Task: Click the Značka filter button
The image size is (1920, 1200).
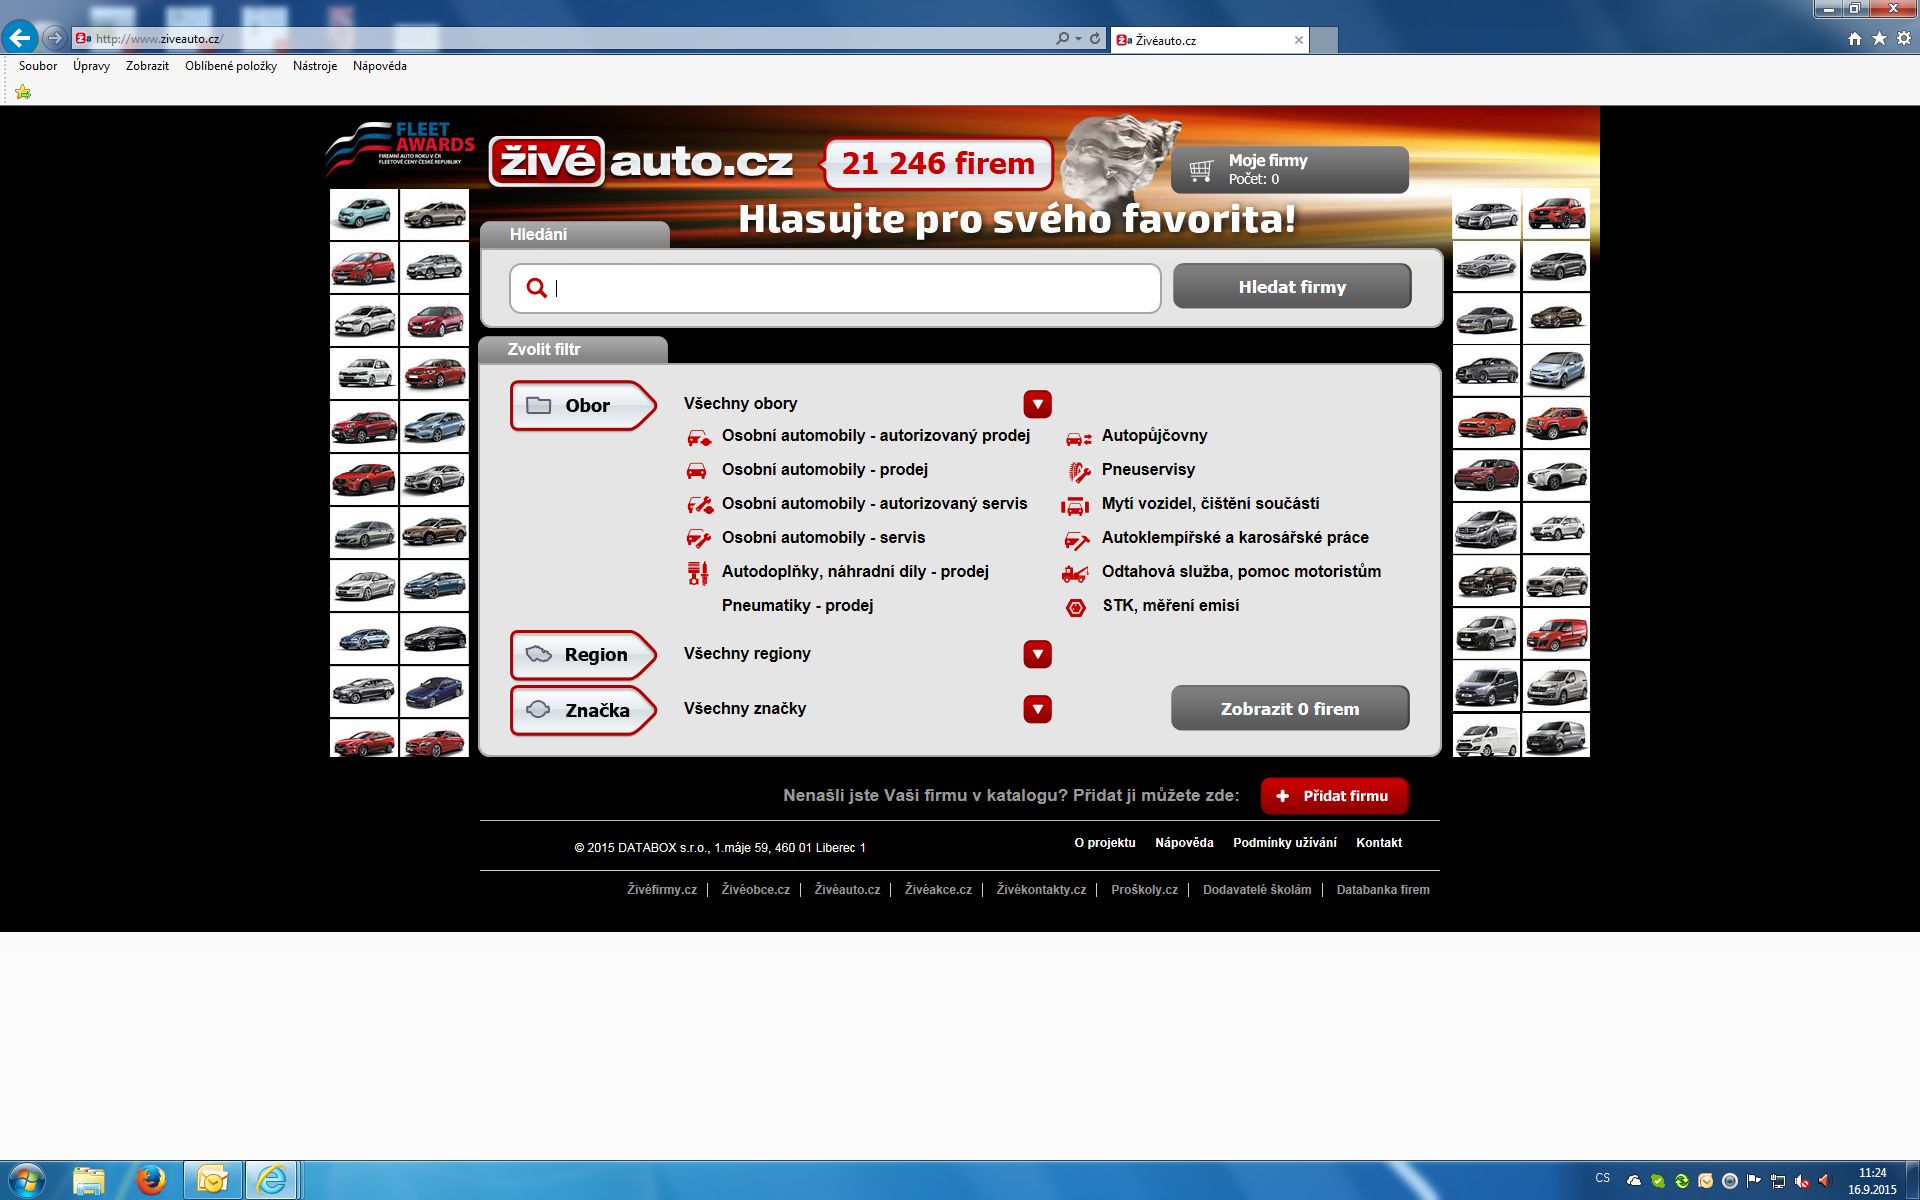Action: pyautogui.click(x=583, y=711)
